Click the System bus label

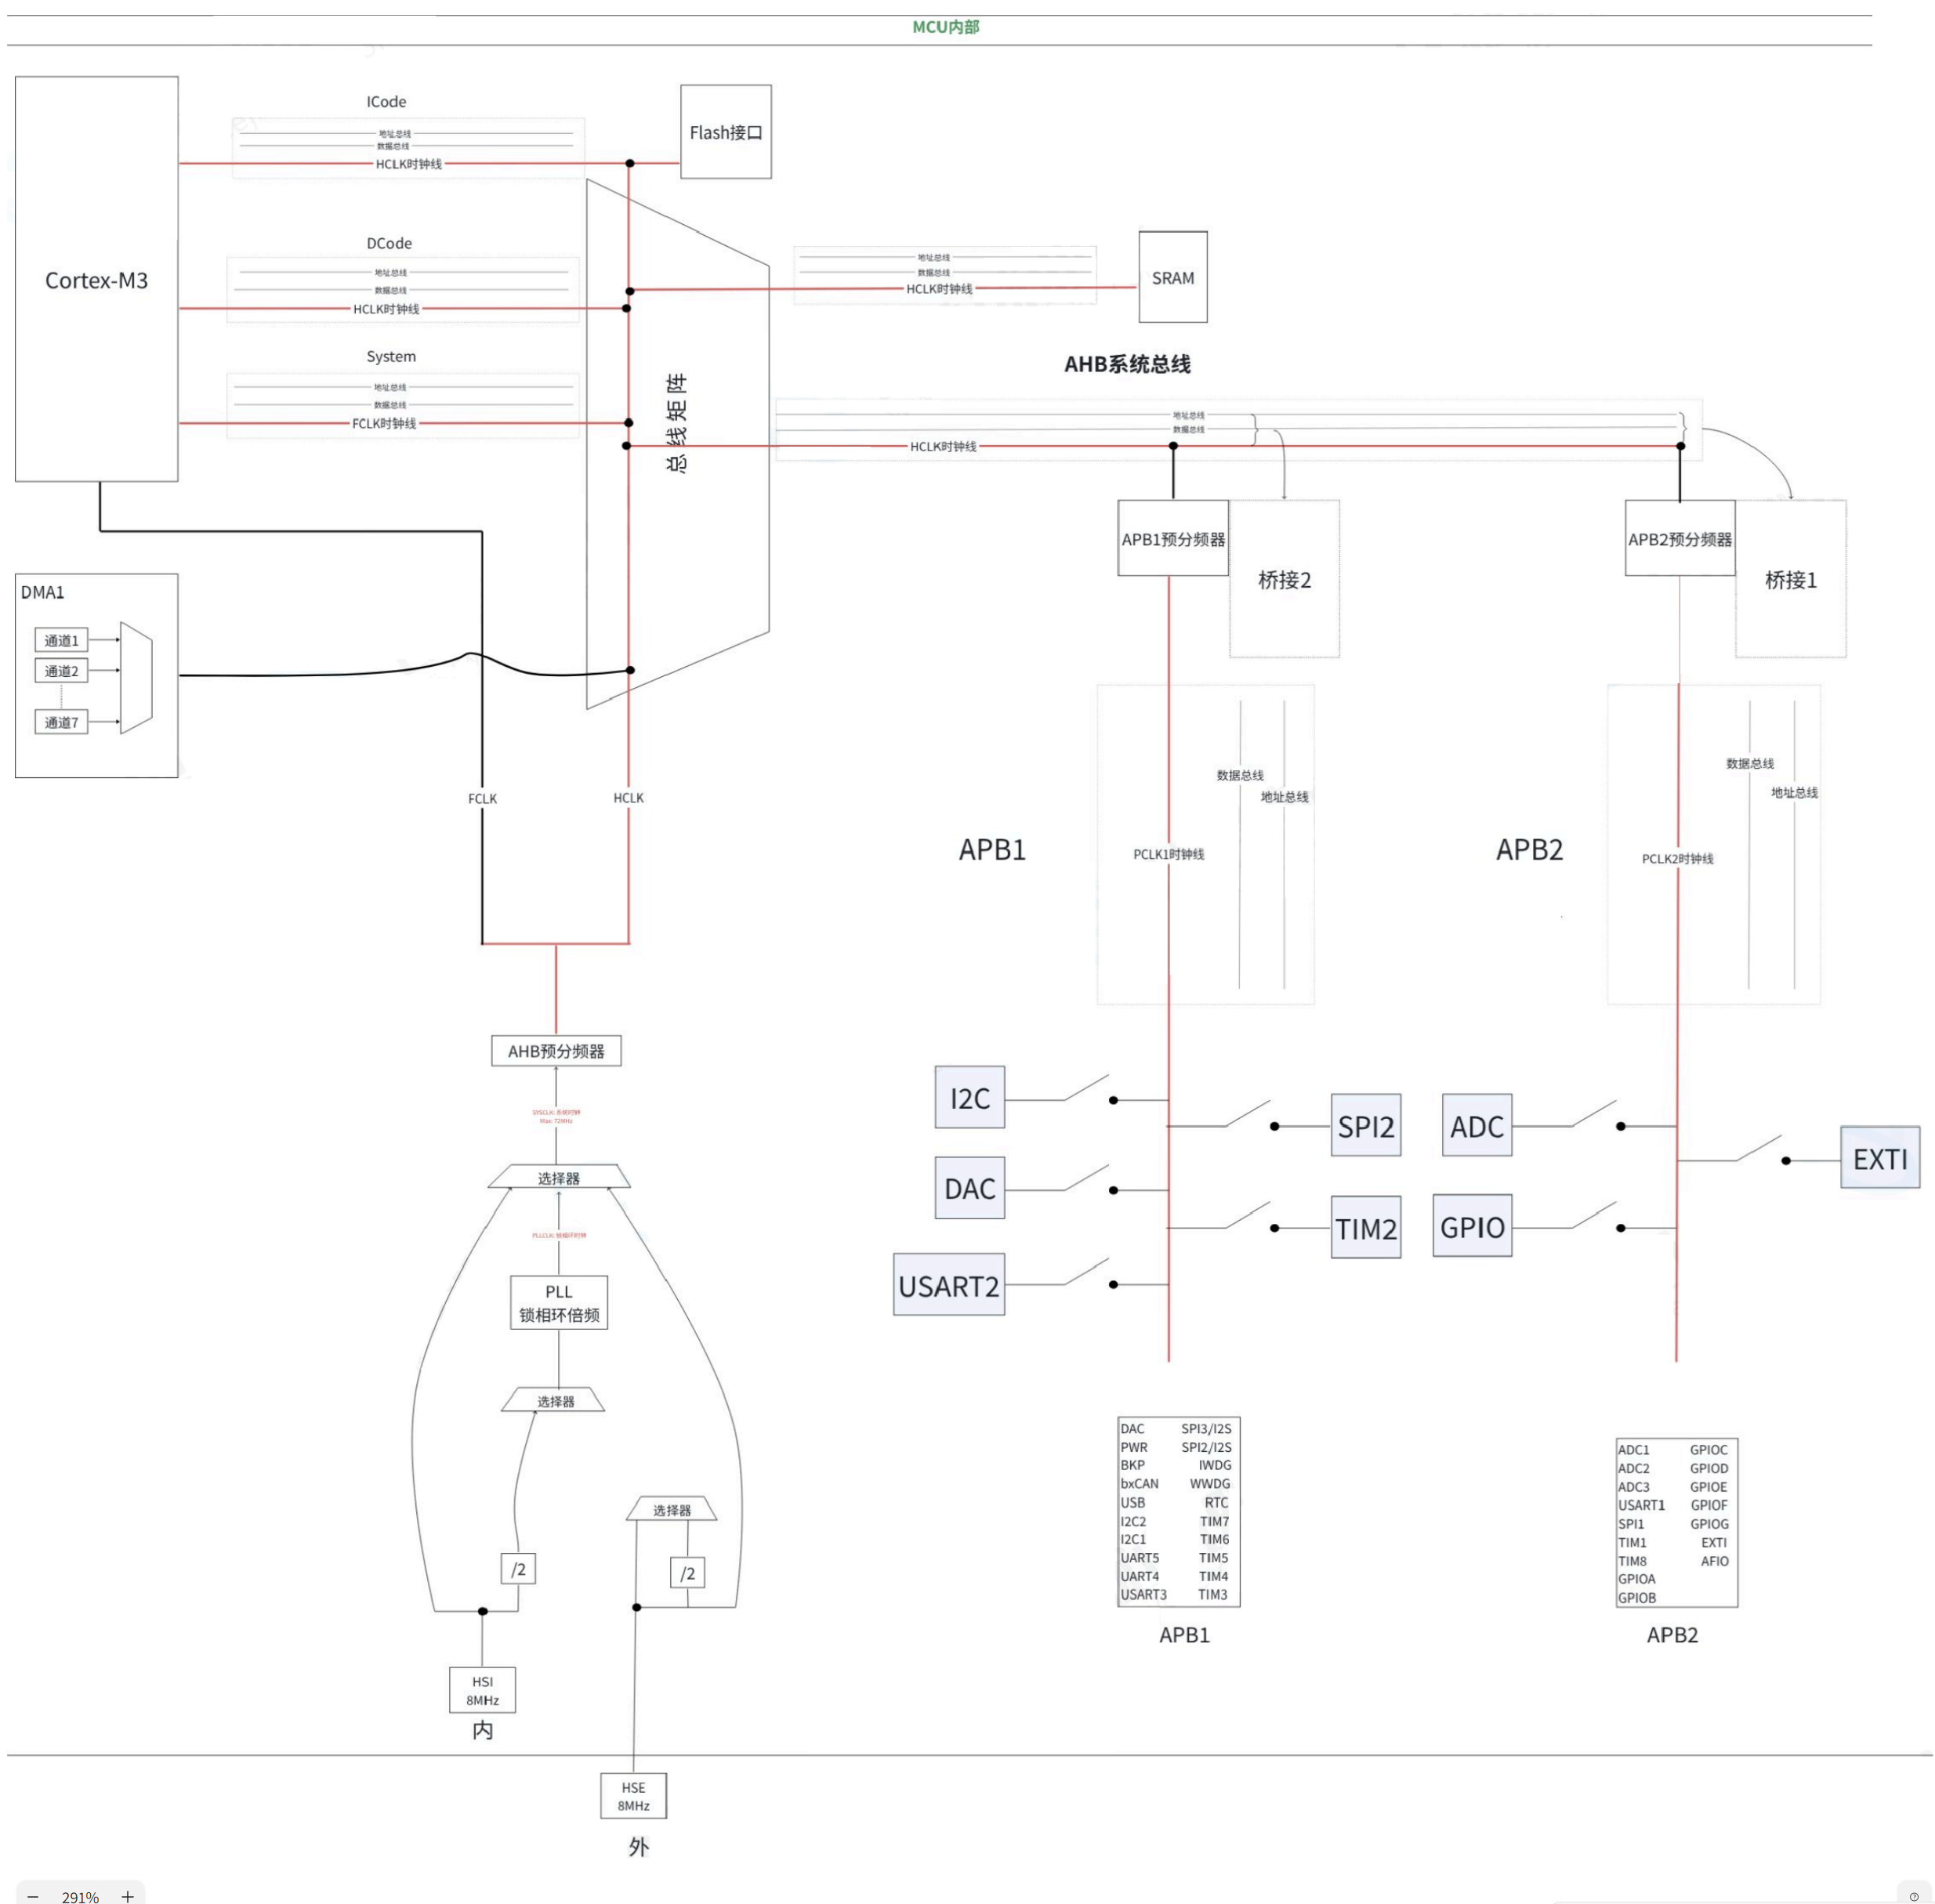point(391,356)
